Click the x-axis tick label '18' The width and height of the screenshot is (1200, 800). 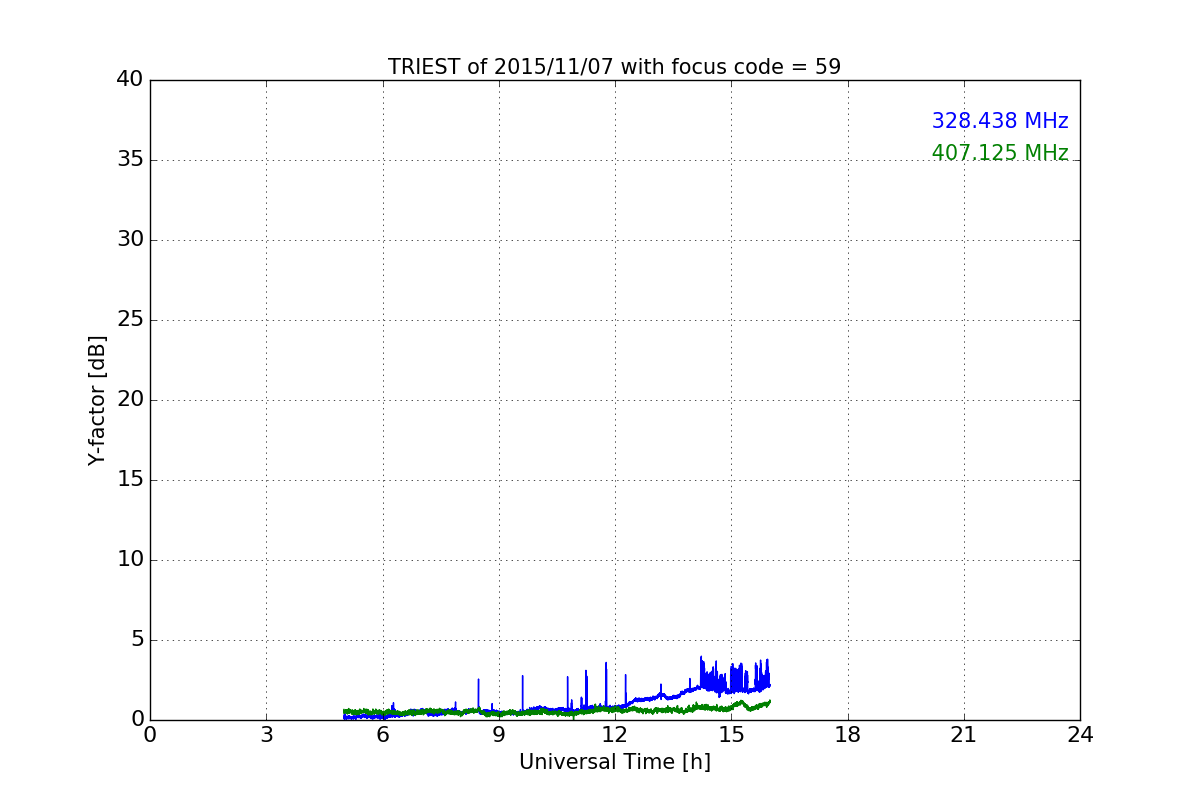tap(848, 735)
